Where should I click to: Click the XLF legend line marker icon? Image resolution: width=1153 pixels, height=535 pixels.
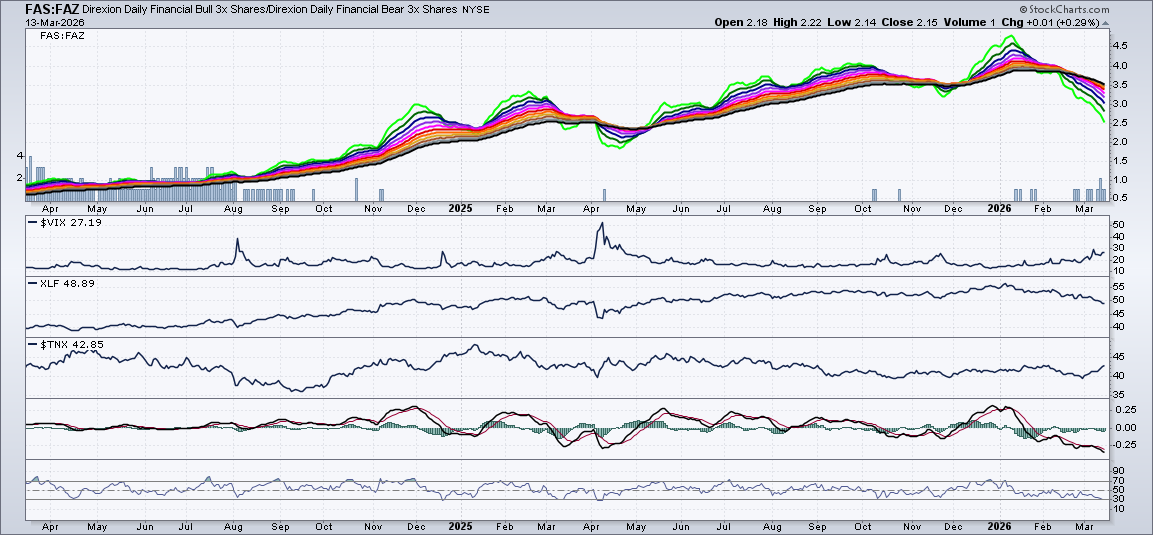pyautogui.click(x=33, y=285)
